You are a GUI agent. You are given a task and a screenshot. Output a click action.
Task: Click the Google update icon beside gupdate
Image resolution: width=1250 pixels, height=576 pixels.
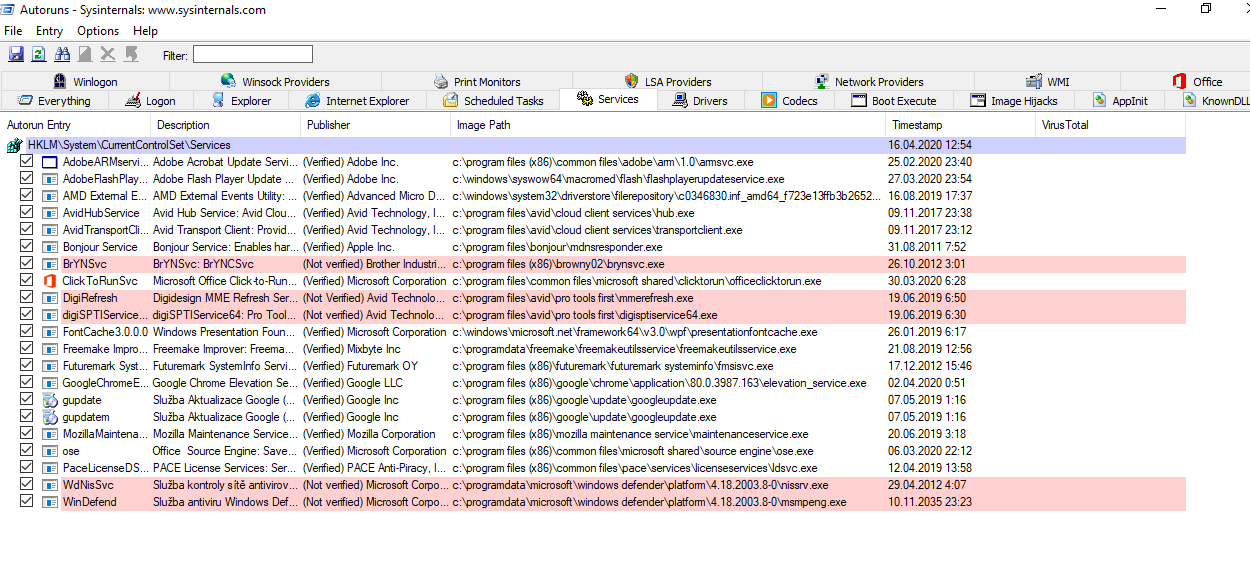(49, 400)
